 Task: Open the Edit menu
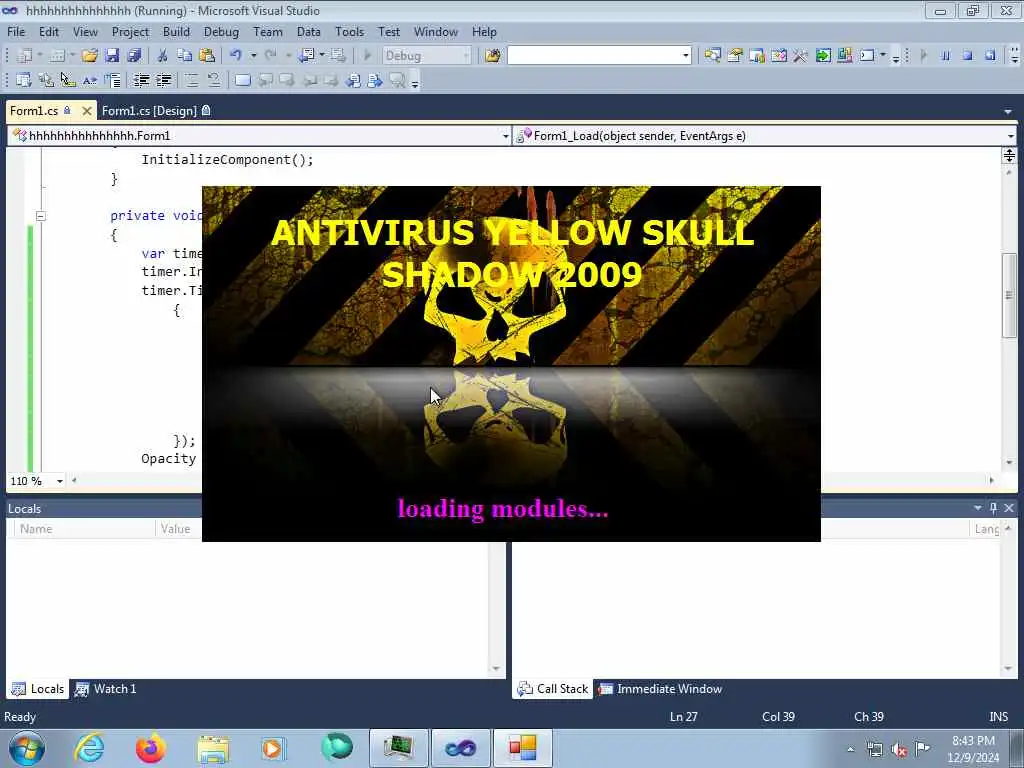coord(48,31)
